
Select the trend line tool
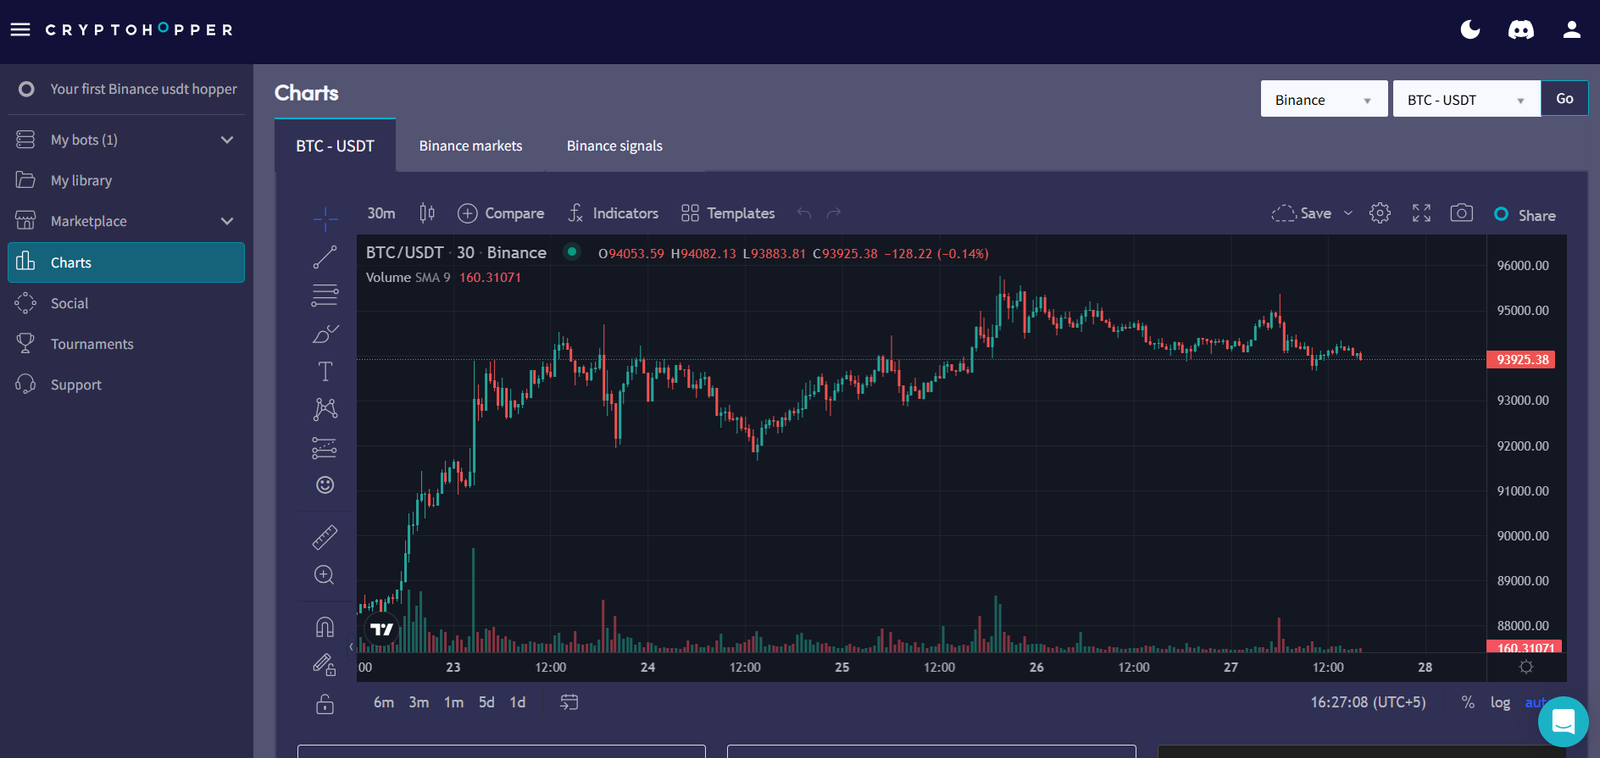coord(325,257)
